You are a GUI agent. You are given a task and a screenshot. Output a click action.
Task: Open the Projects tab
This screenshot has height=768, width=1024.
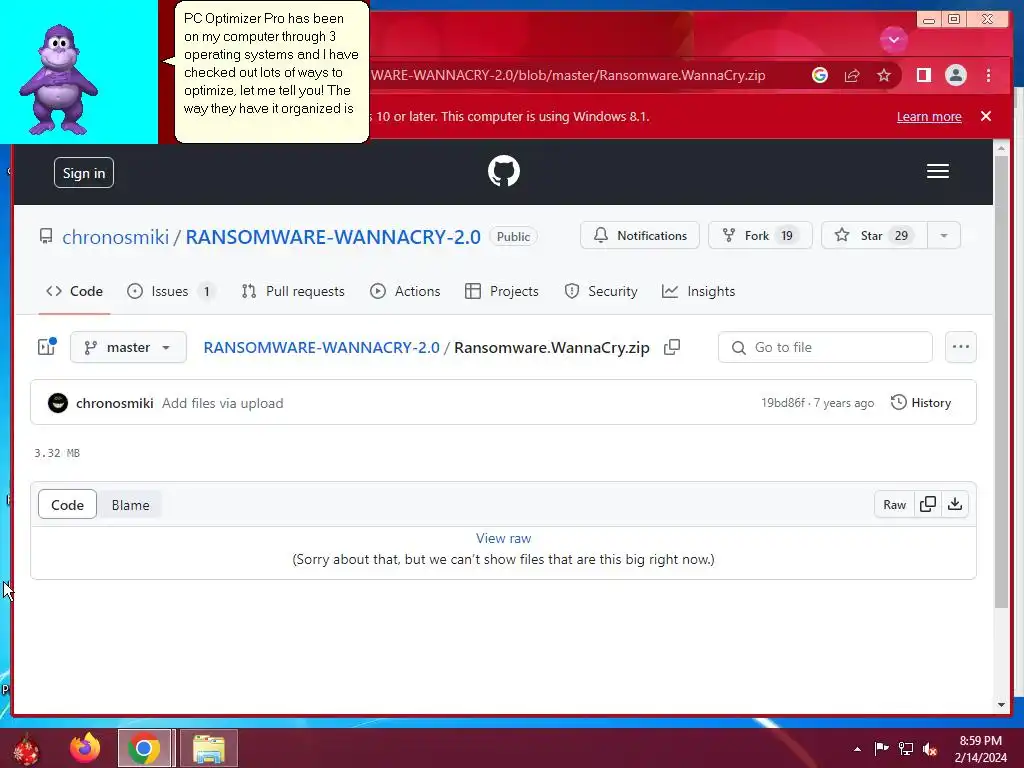pos(502,291)
